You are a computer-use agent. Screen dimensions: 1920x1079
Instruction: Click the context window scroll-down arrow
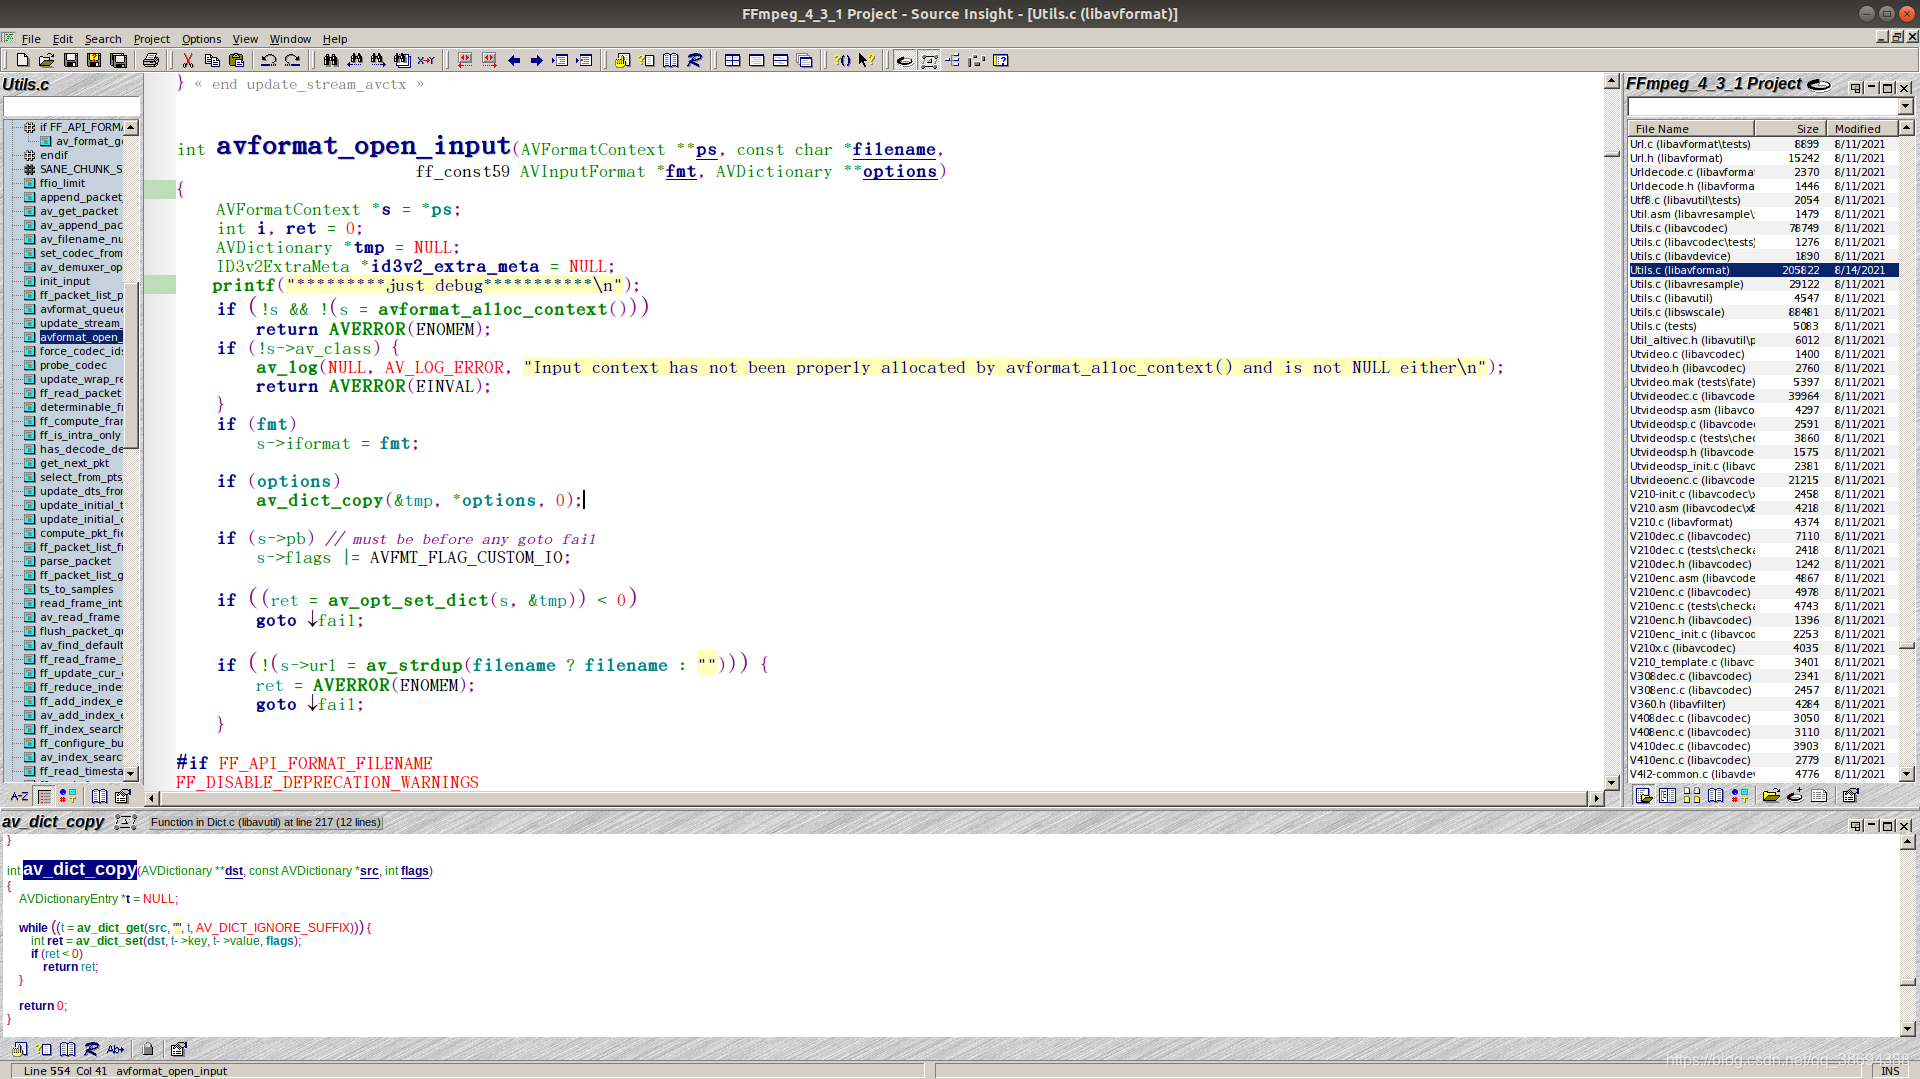1907,1028
